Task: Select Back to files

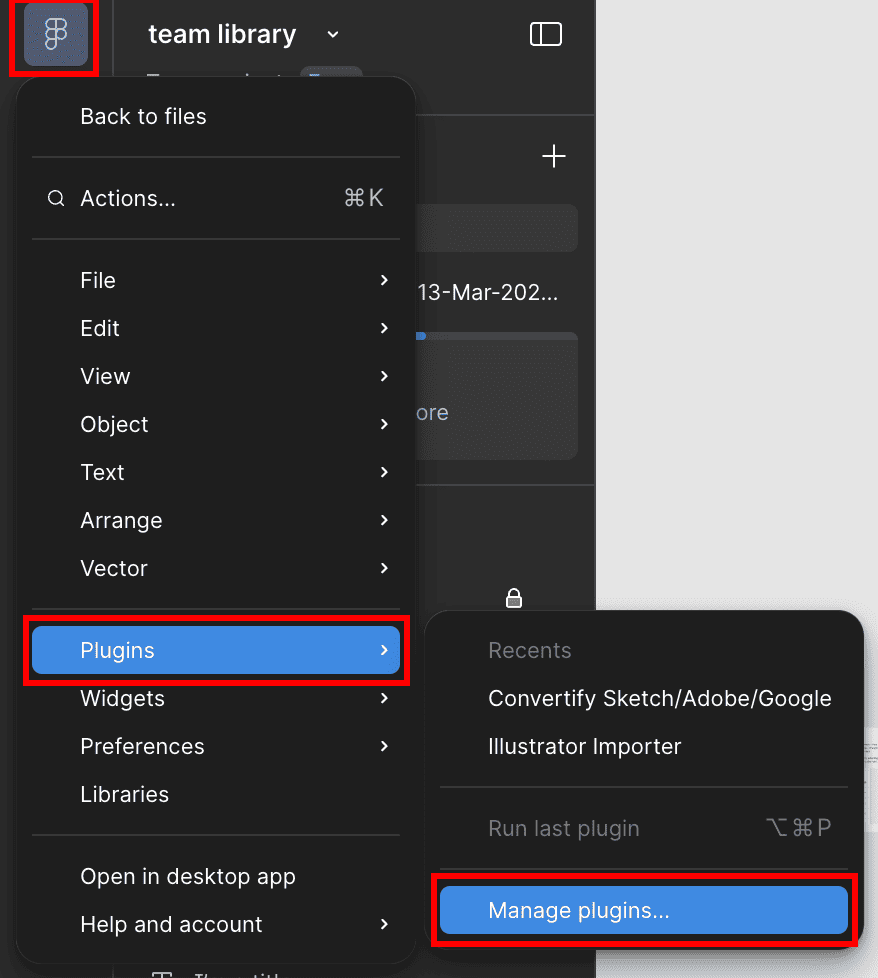Action: point(143,117)
